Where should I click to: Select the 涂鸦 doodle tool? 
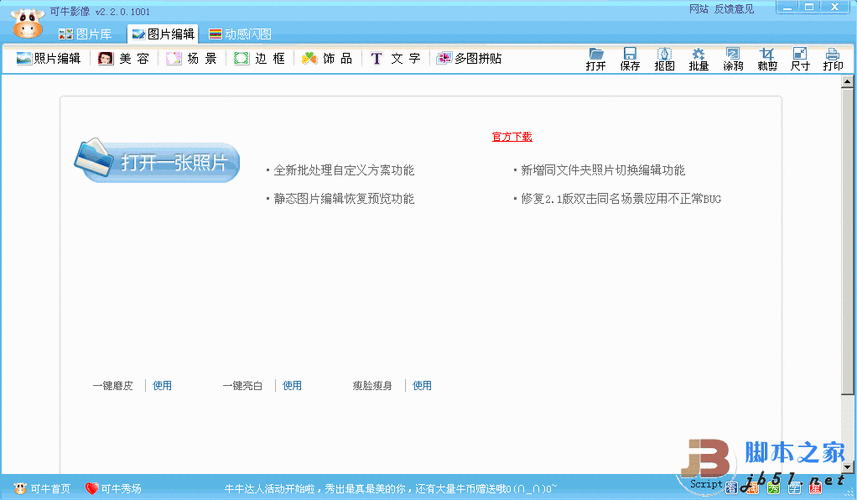coord(733,59)
